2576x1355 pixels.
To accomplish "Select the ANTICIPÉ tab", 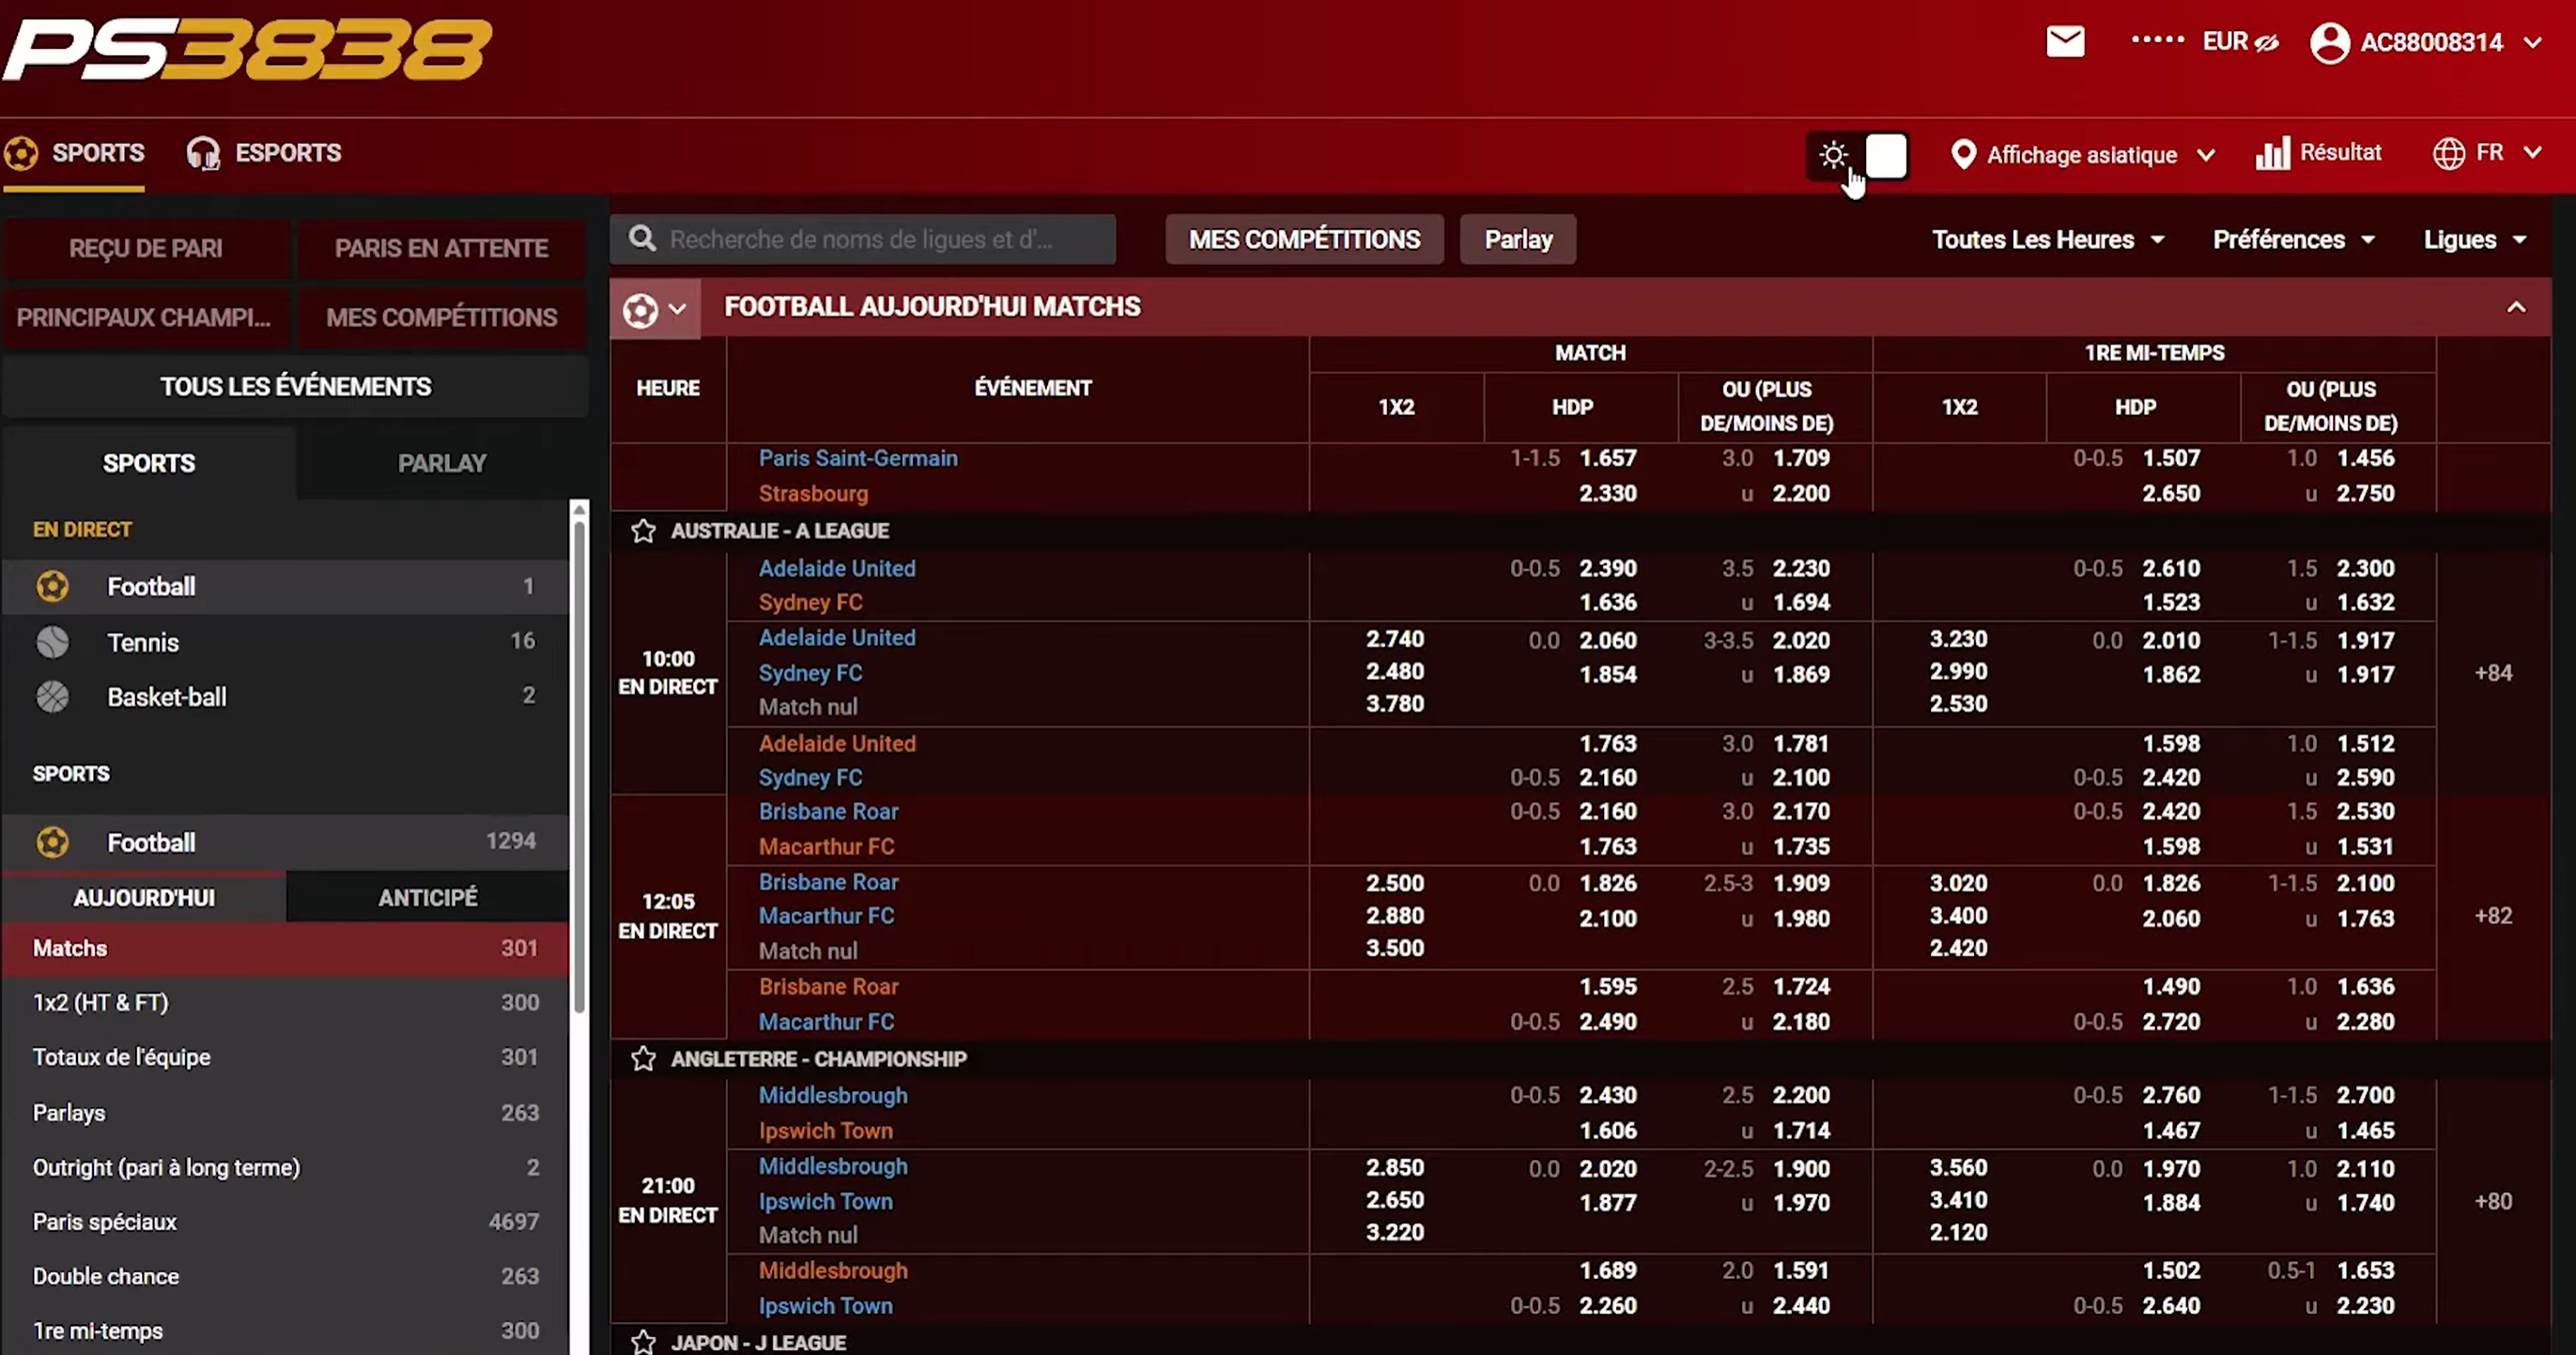I will (427, 897).
